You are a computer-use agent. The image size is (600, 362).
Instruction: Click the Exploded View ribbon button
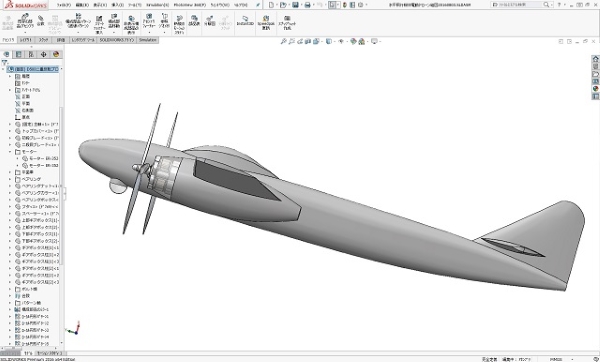[210, 21]
